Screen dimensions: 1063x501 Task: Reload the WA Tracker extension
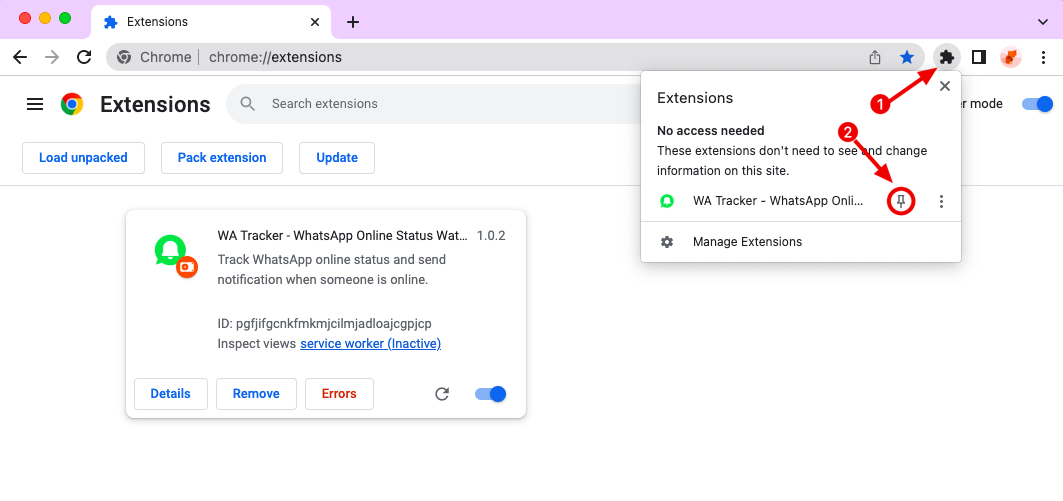(442, 394)
